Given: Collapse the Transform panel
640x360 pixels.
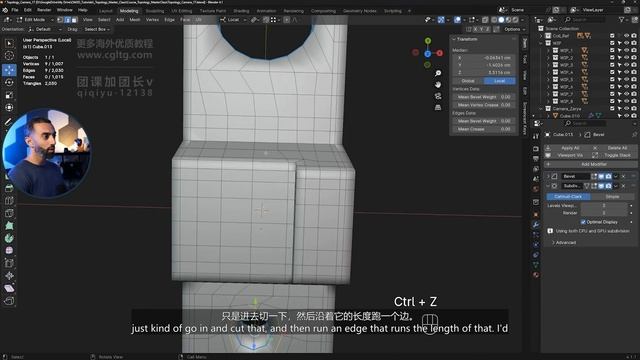Looking at the screenshot, I should 454,39.
